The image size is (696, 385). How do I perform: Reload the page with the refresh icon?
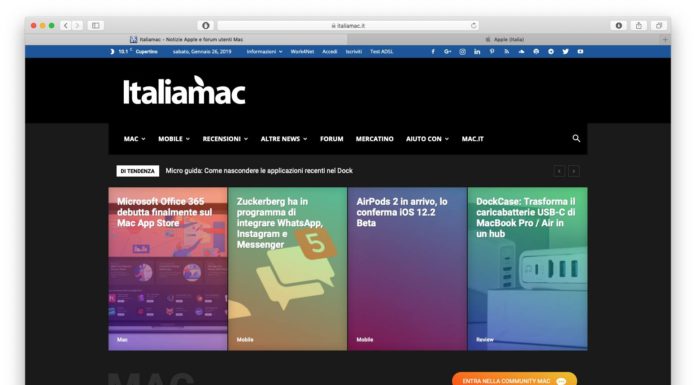[x=474, y=25]
